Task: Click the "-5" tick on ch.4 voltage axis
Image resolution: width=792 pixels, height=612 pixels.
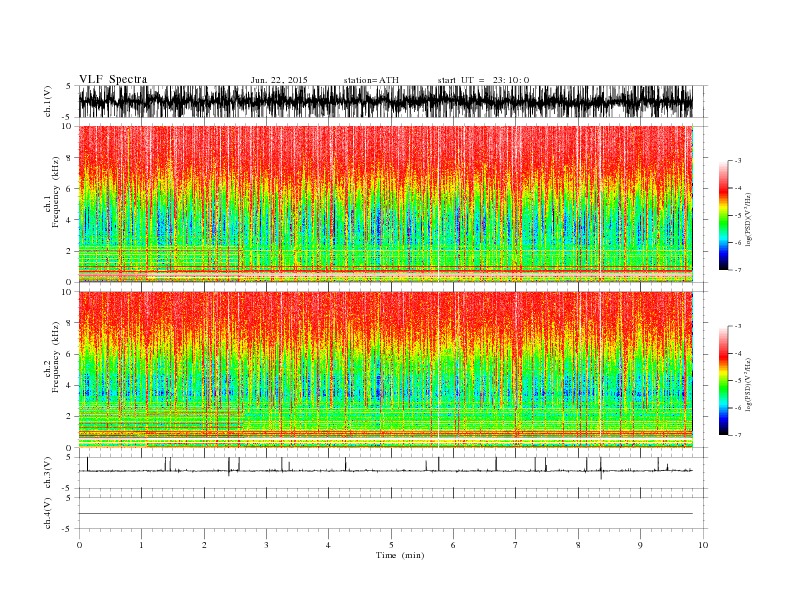Action: (68, 529)
